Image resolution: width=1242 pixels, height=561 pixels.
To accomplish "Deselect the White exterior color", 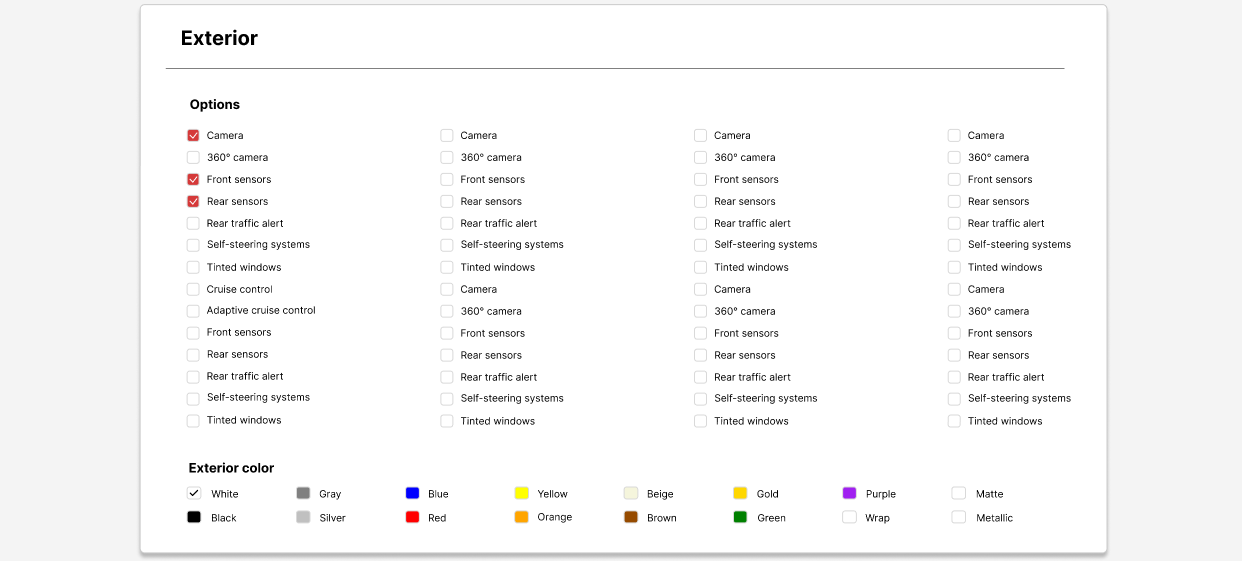I will [x=194, y=493].
